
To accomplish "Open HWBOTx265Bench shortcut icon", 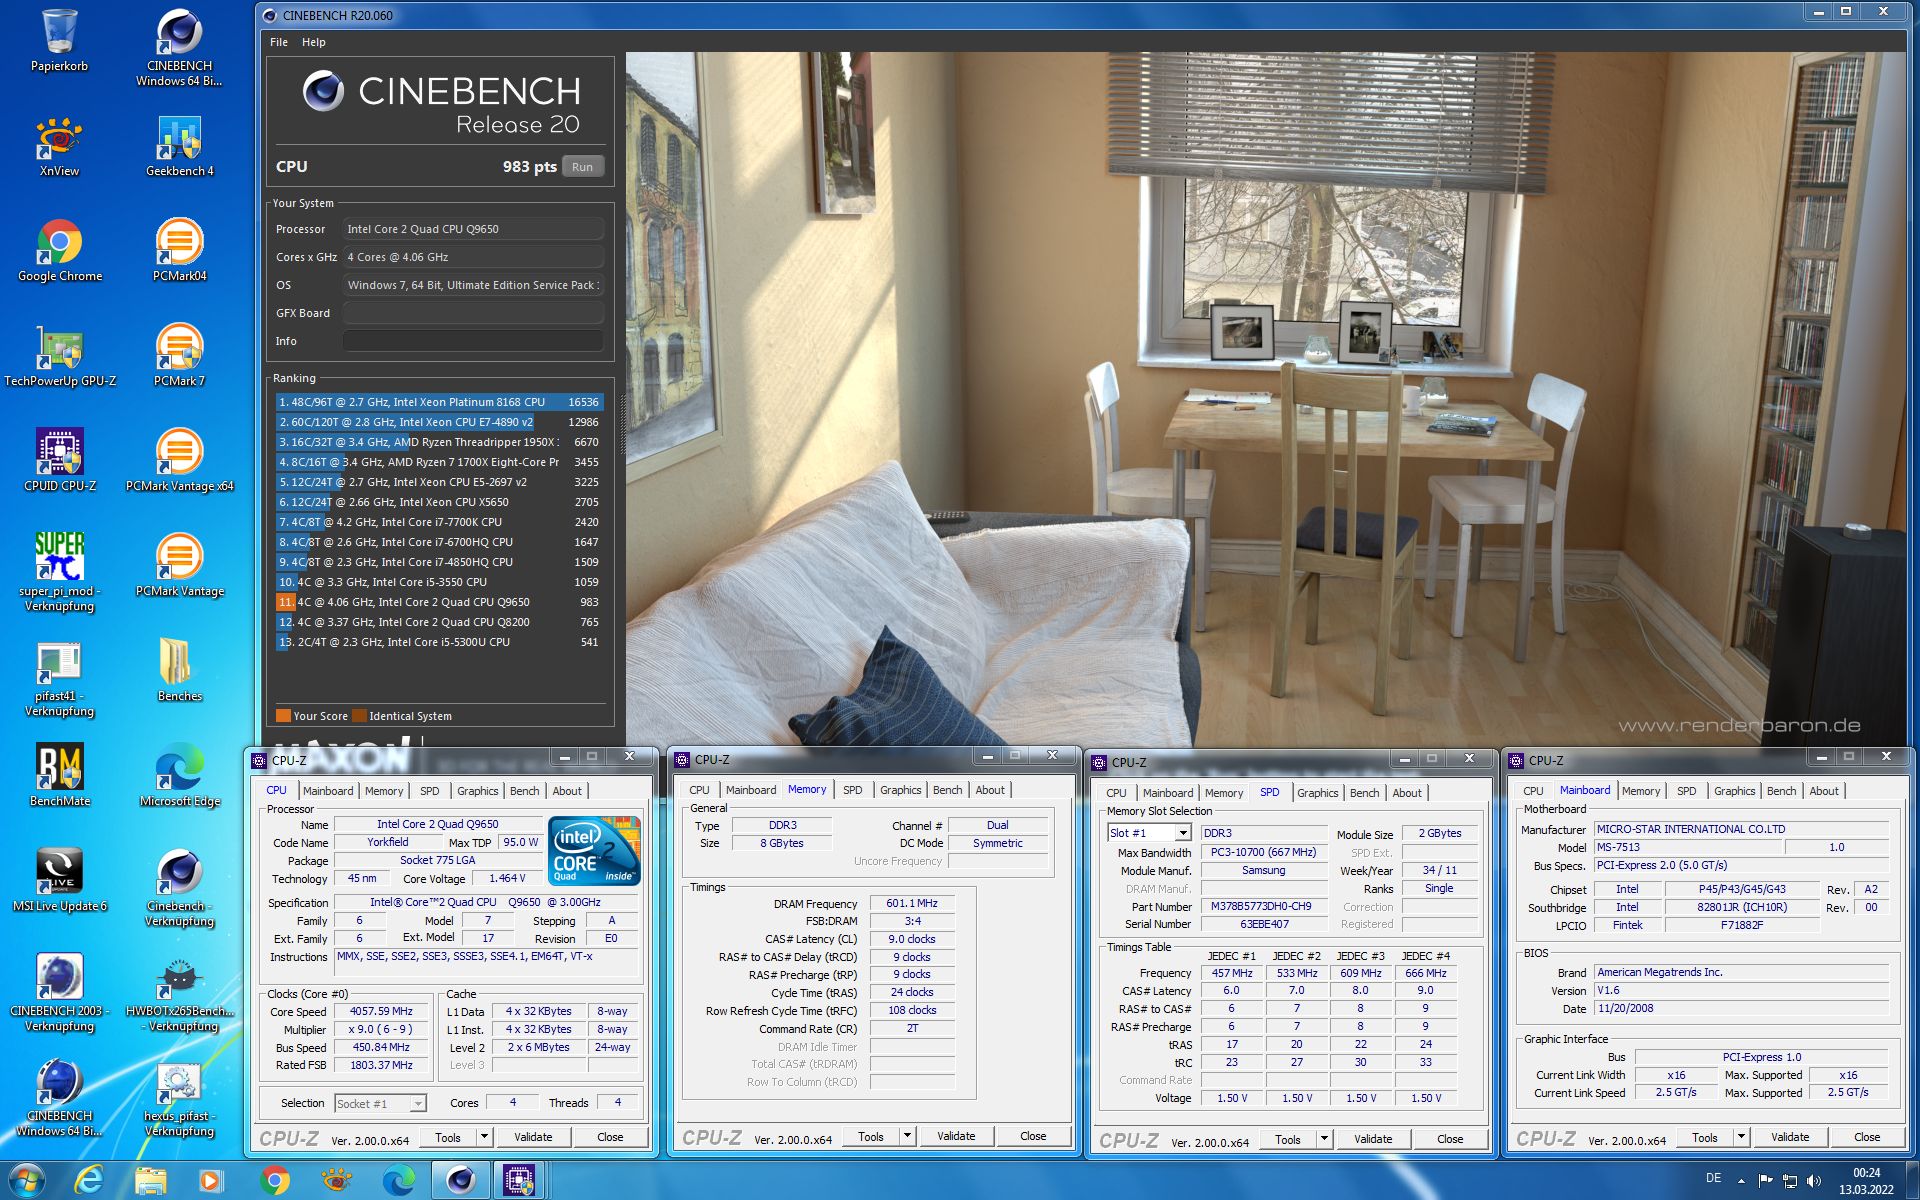I will [x=179, y=993].
